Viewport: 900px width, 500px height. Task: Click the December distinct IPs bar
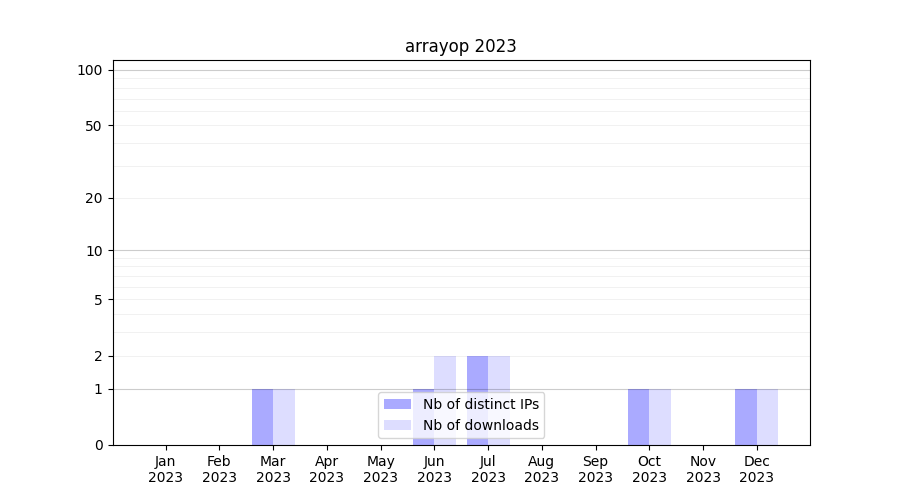click(x=746, y=417)
